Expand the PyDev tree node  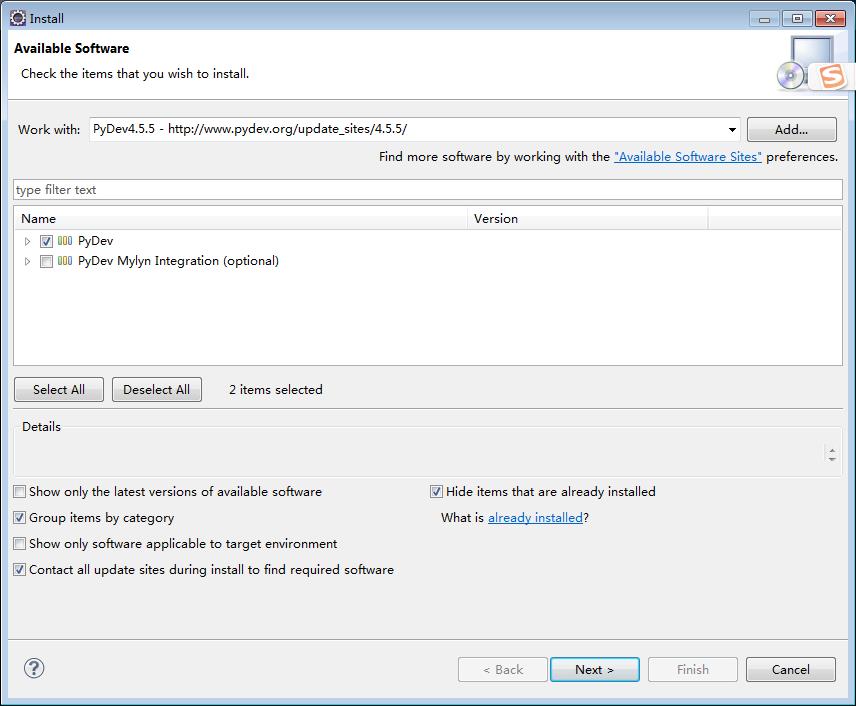27,241
